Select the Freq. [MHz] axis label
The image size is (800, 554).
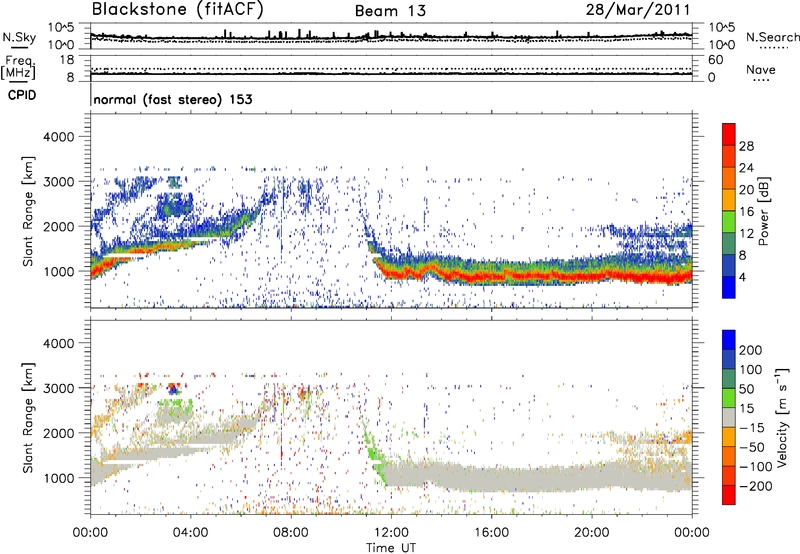18,68
